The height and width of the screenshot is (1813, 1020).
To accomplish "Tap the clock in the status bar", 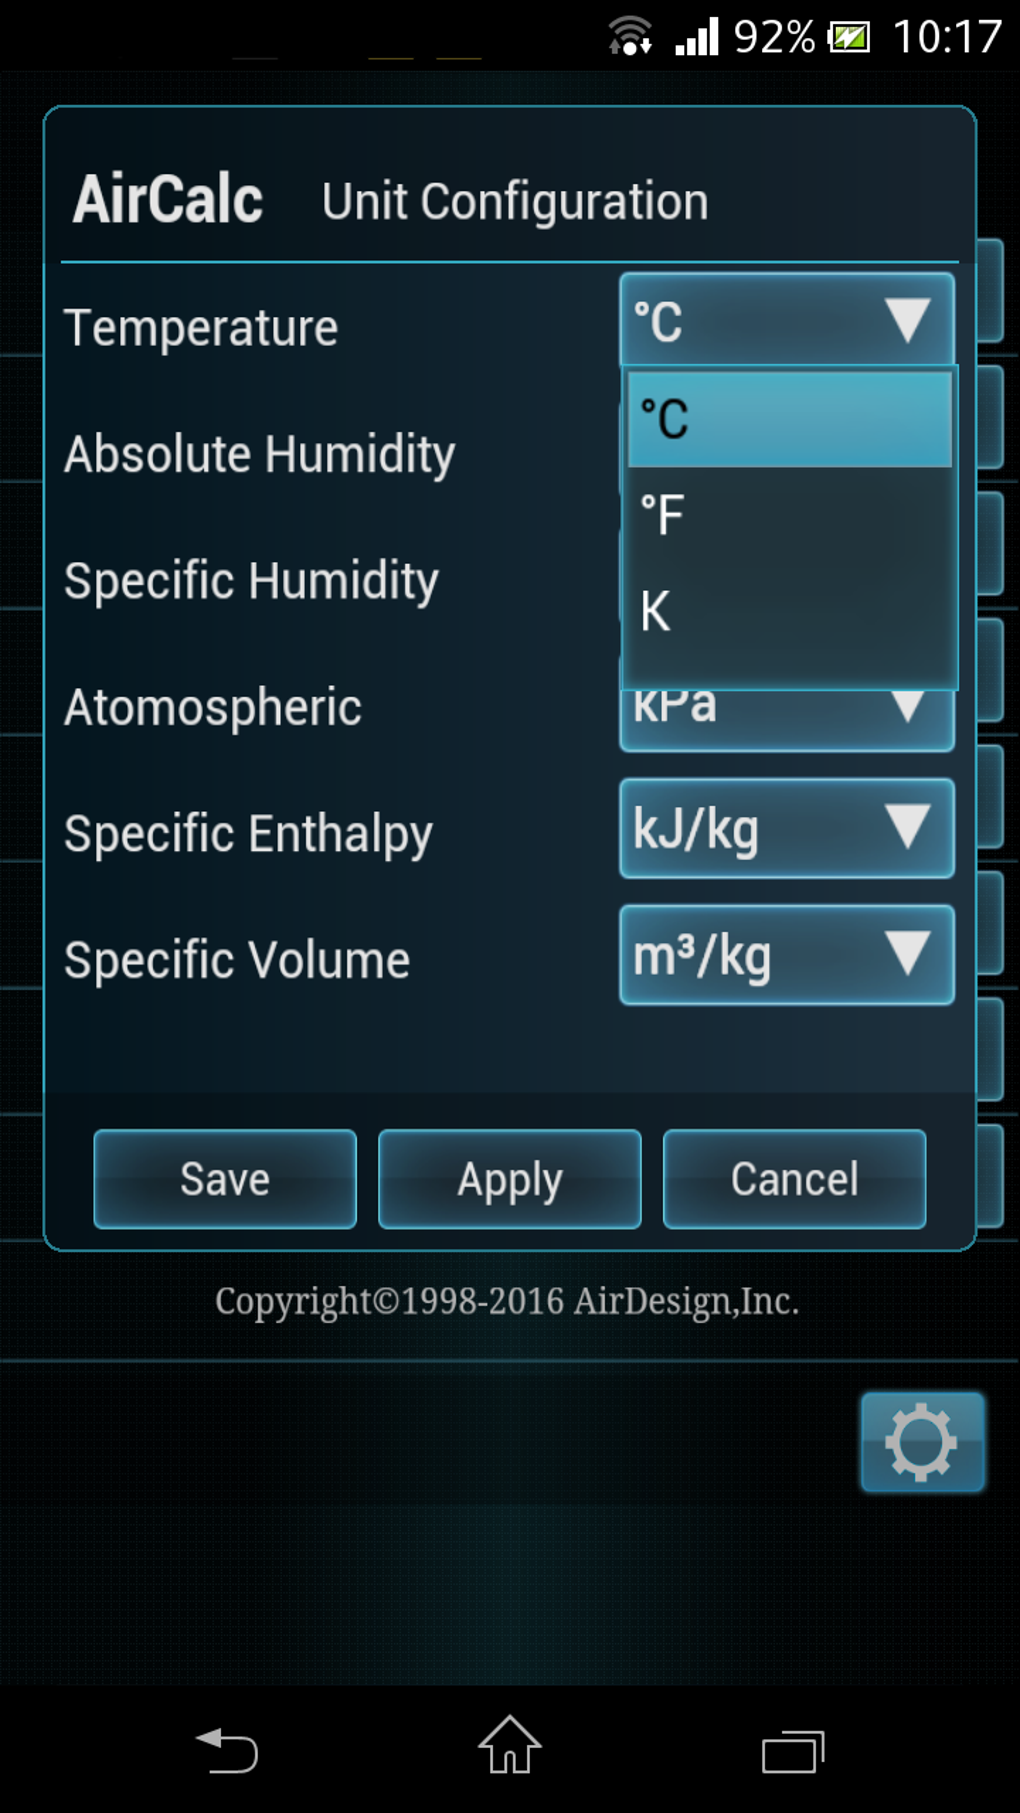I will [952, 33].
